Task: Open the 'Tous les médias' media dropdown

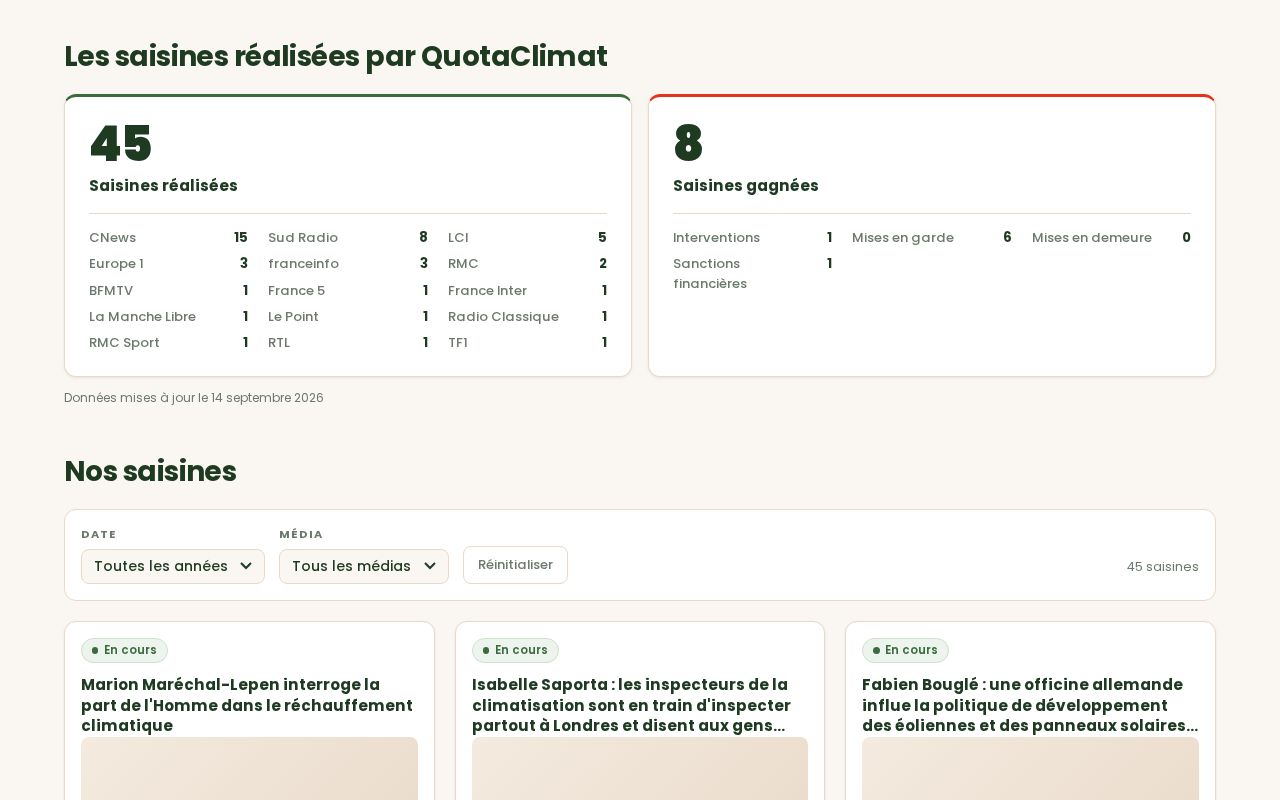Action: [364, 566]
